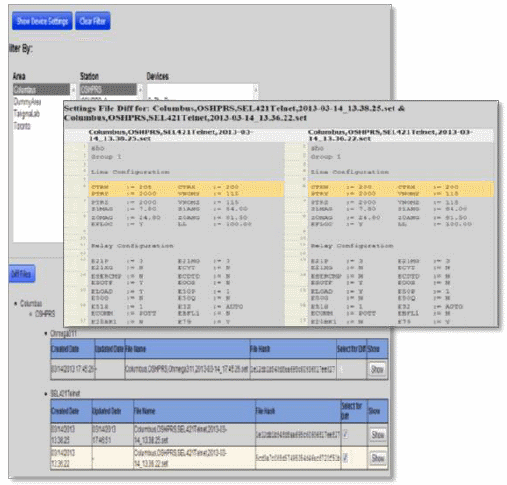Viewport: 507px width, 485px height.
Task: Toggle Select for Diff checkbox for 13.36.22 file
Action: [x=345, y=458]
